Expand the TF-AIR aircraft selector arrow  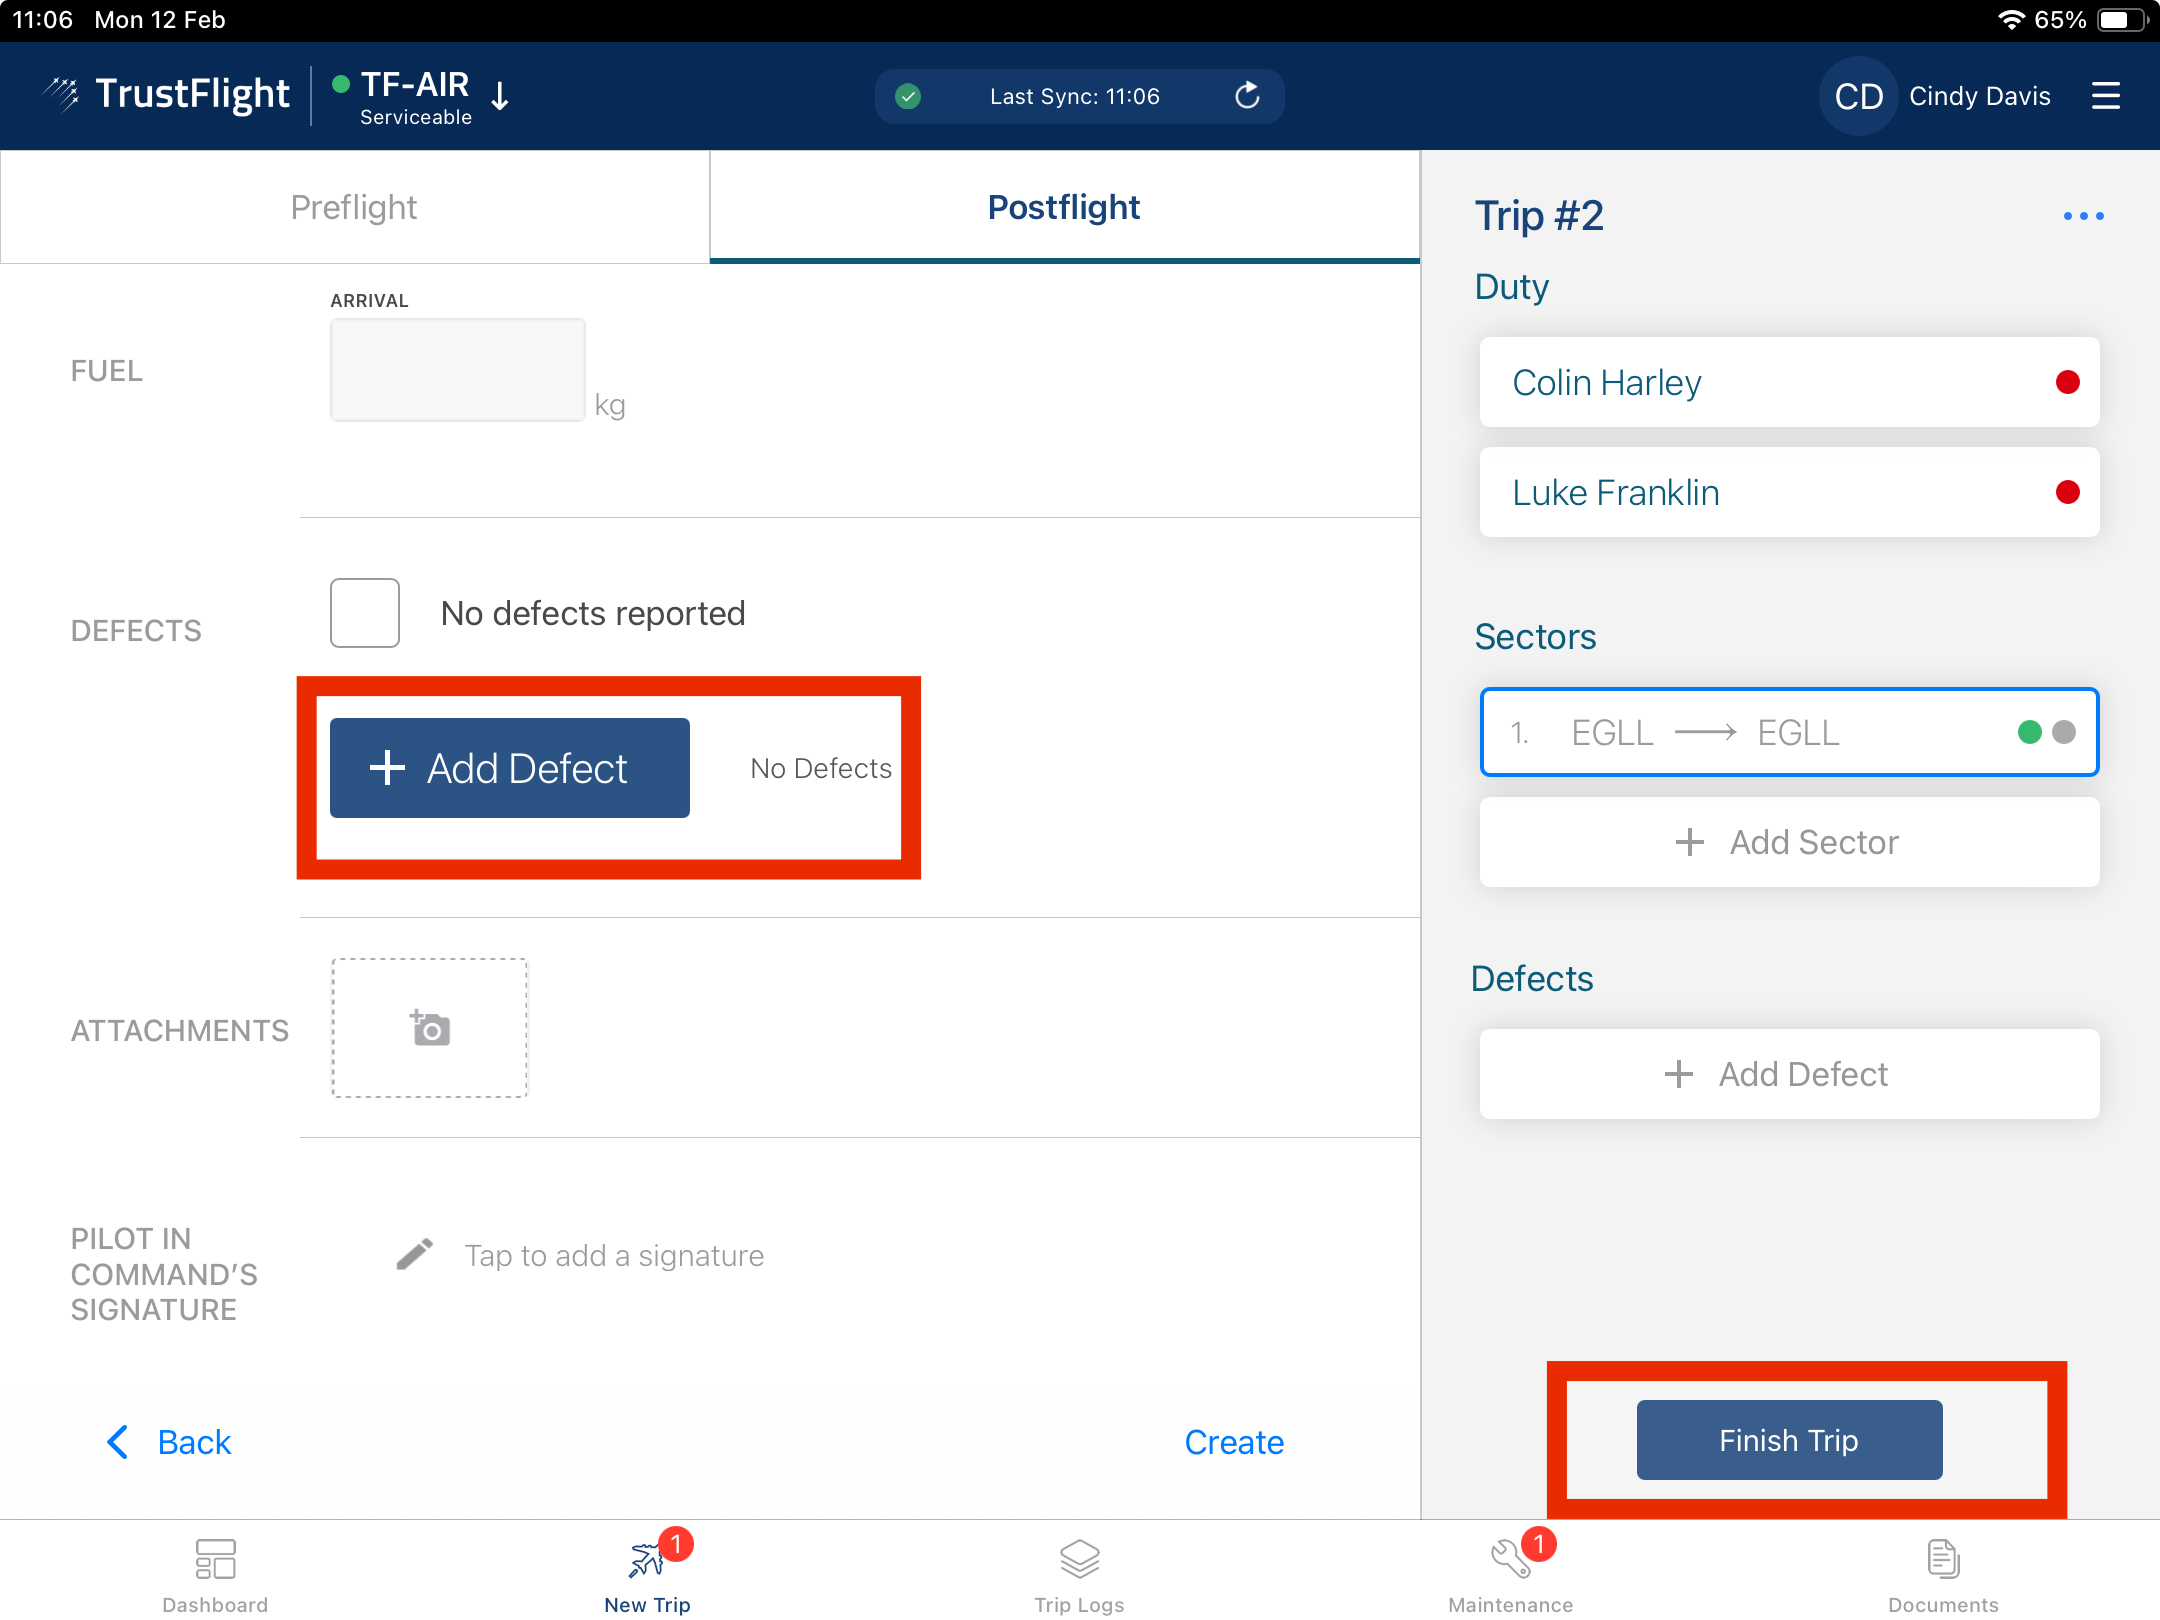(501, 97)
